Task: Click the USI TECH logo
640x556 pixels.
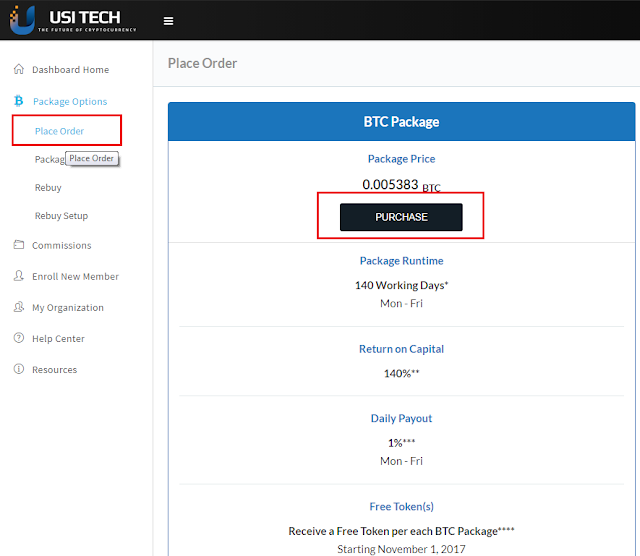Action: 73,20
